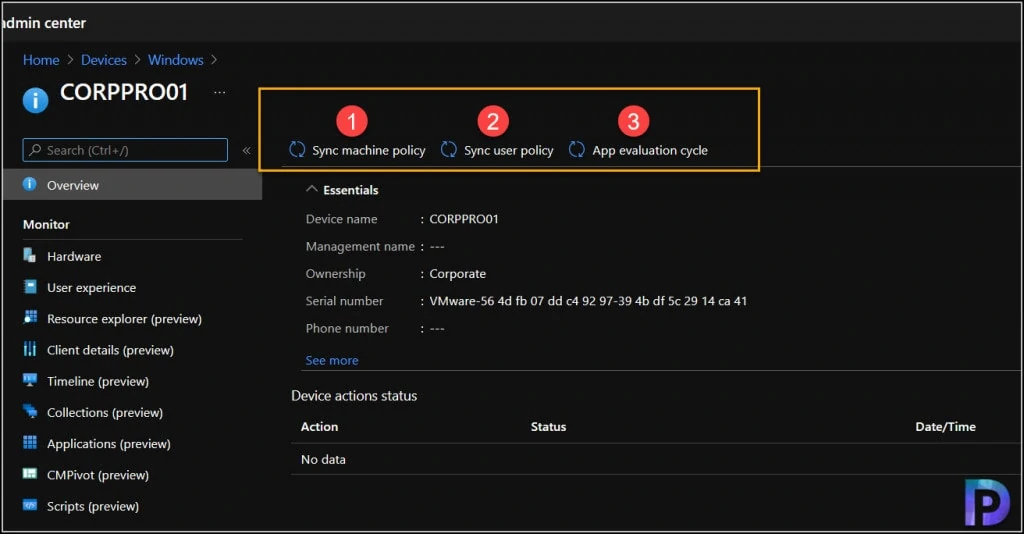The height and width of the screenshot is (534, 1024).
Task: Click the App evaluation cycle refresh icon
Action: pos(577,149)
